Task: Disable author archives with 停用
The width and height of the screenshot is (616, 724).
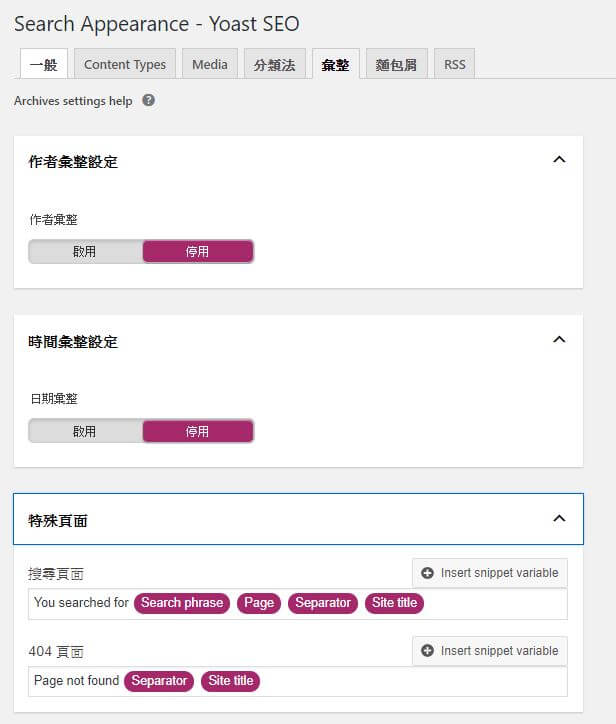Action: tap(198, 252)
